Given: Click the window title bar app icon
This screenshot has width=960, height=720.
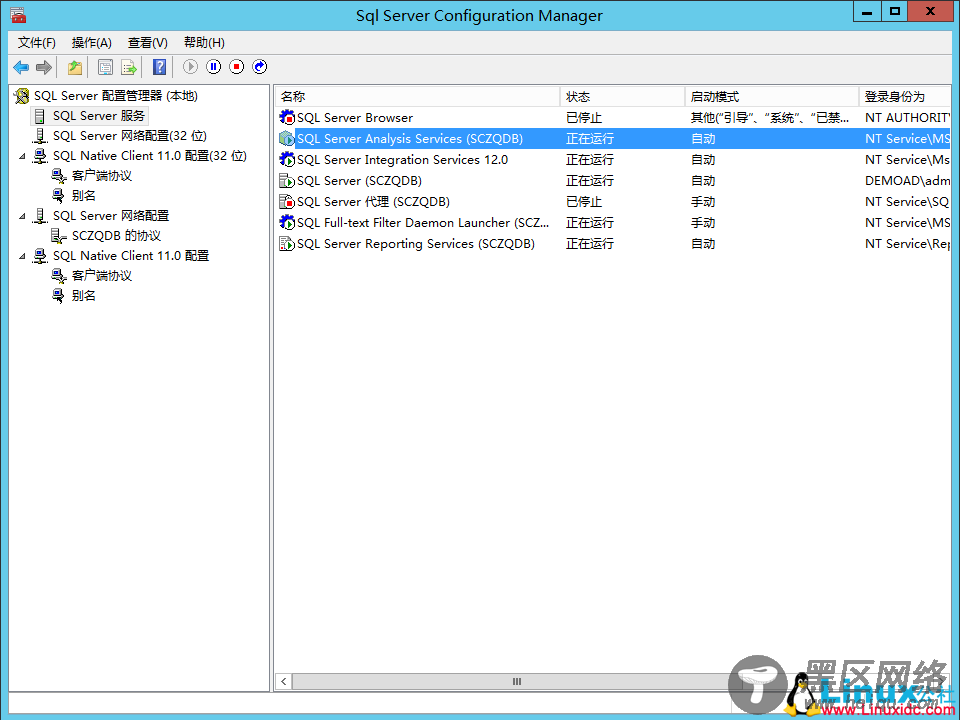Looking at the screenshot, I should (x=18, y=15).
